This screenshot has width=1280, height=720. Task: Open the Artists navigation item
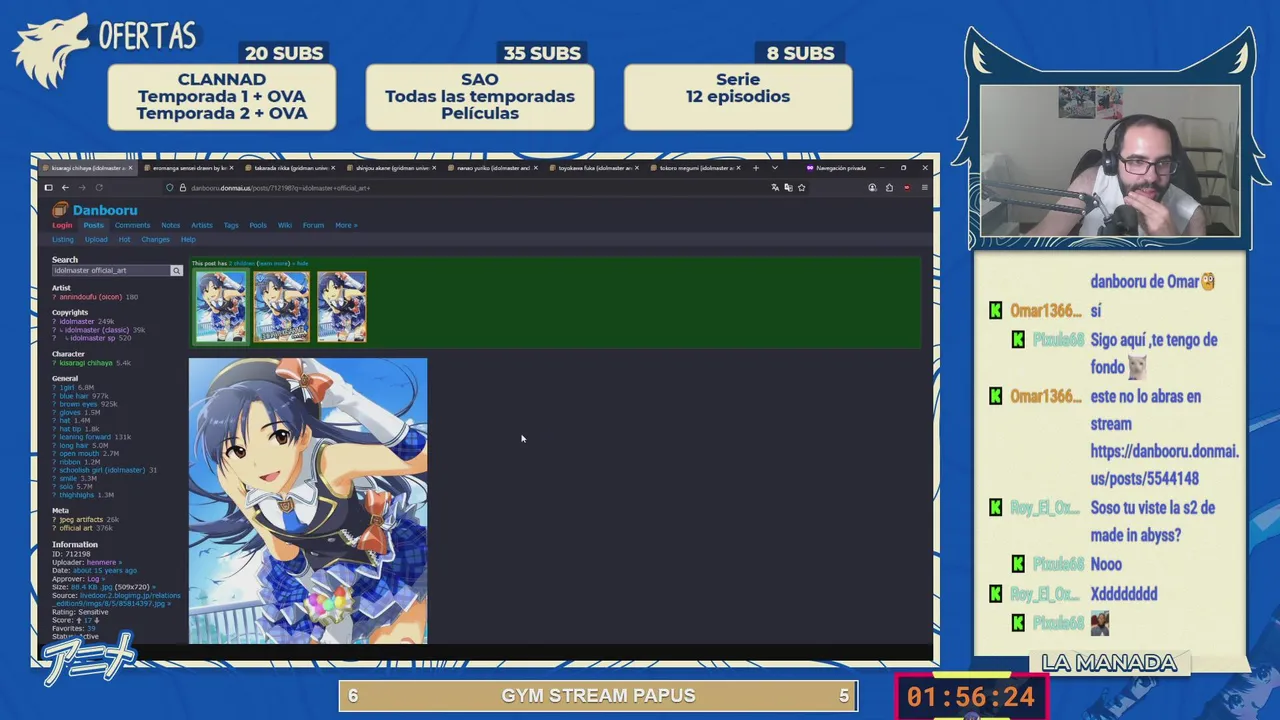tap(202, 225)
